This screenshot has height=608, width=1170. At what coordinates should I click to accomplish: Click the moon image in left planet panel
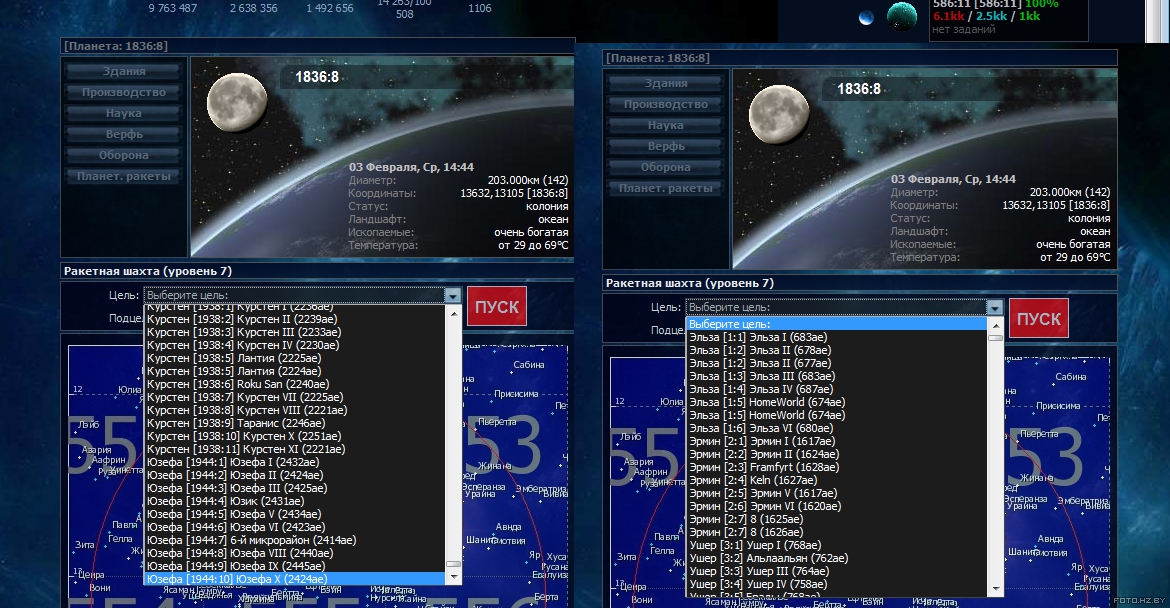coord(237,101)
